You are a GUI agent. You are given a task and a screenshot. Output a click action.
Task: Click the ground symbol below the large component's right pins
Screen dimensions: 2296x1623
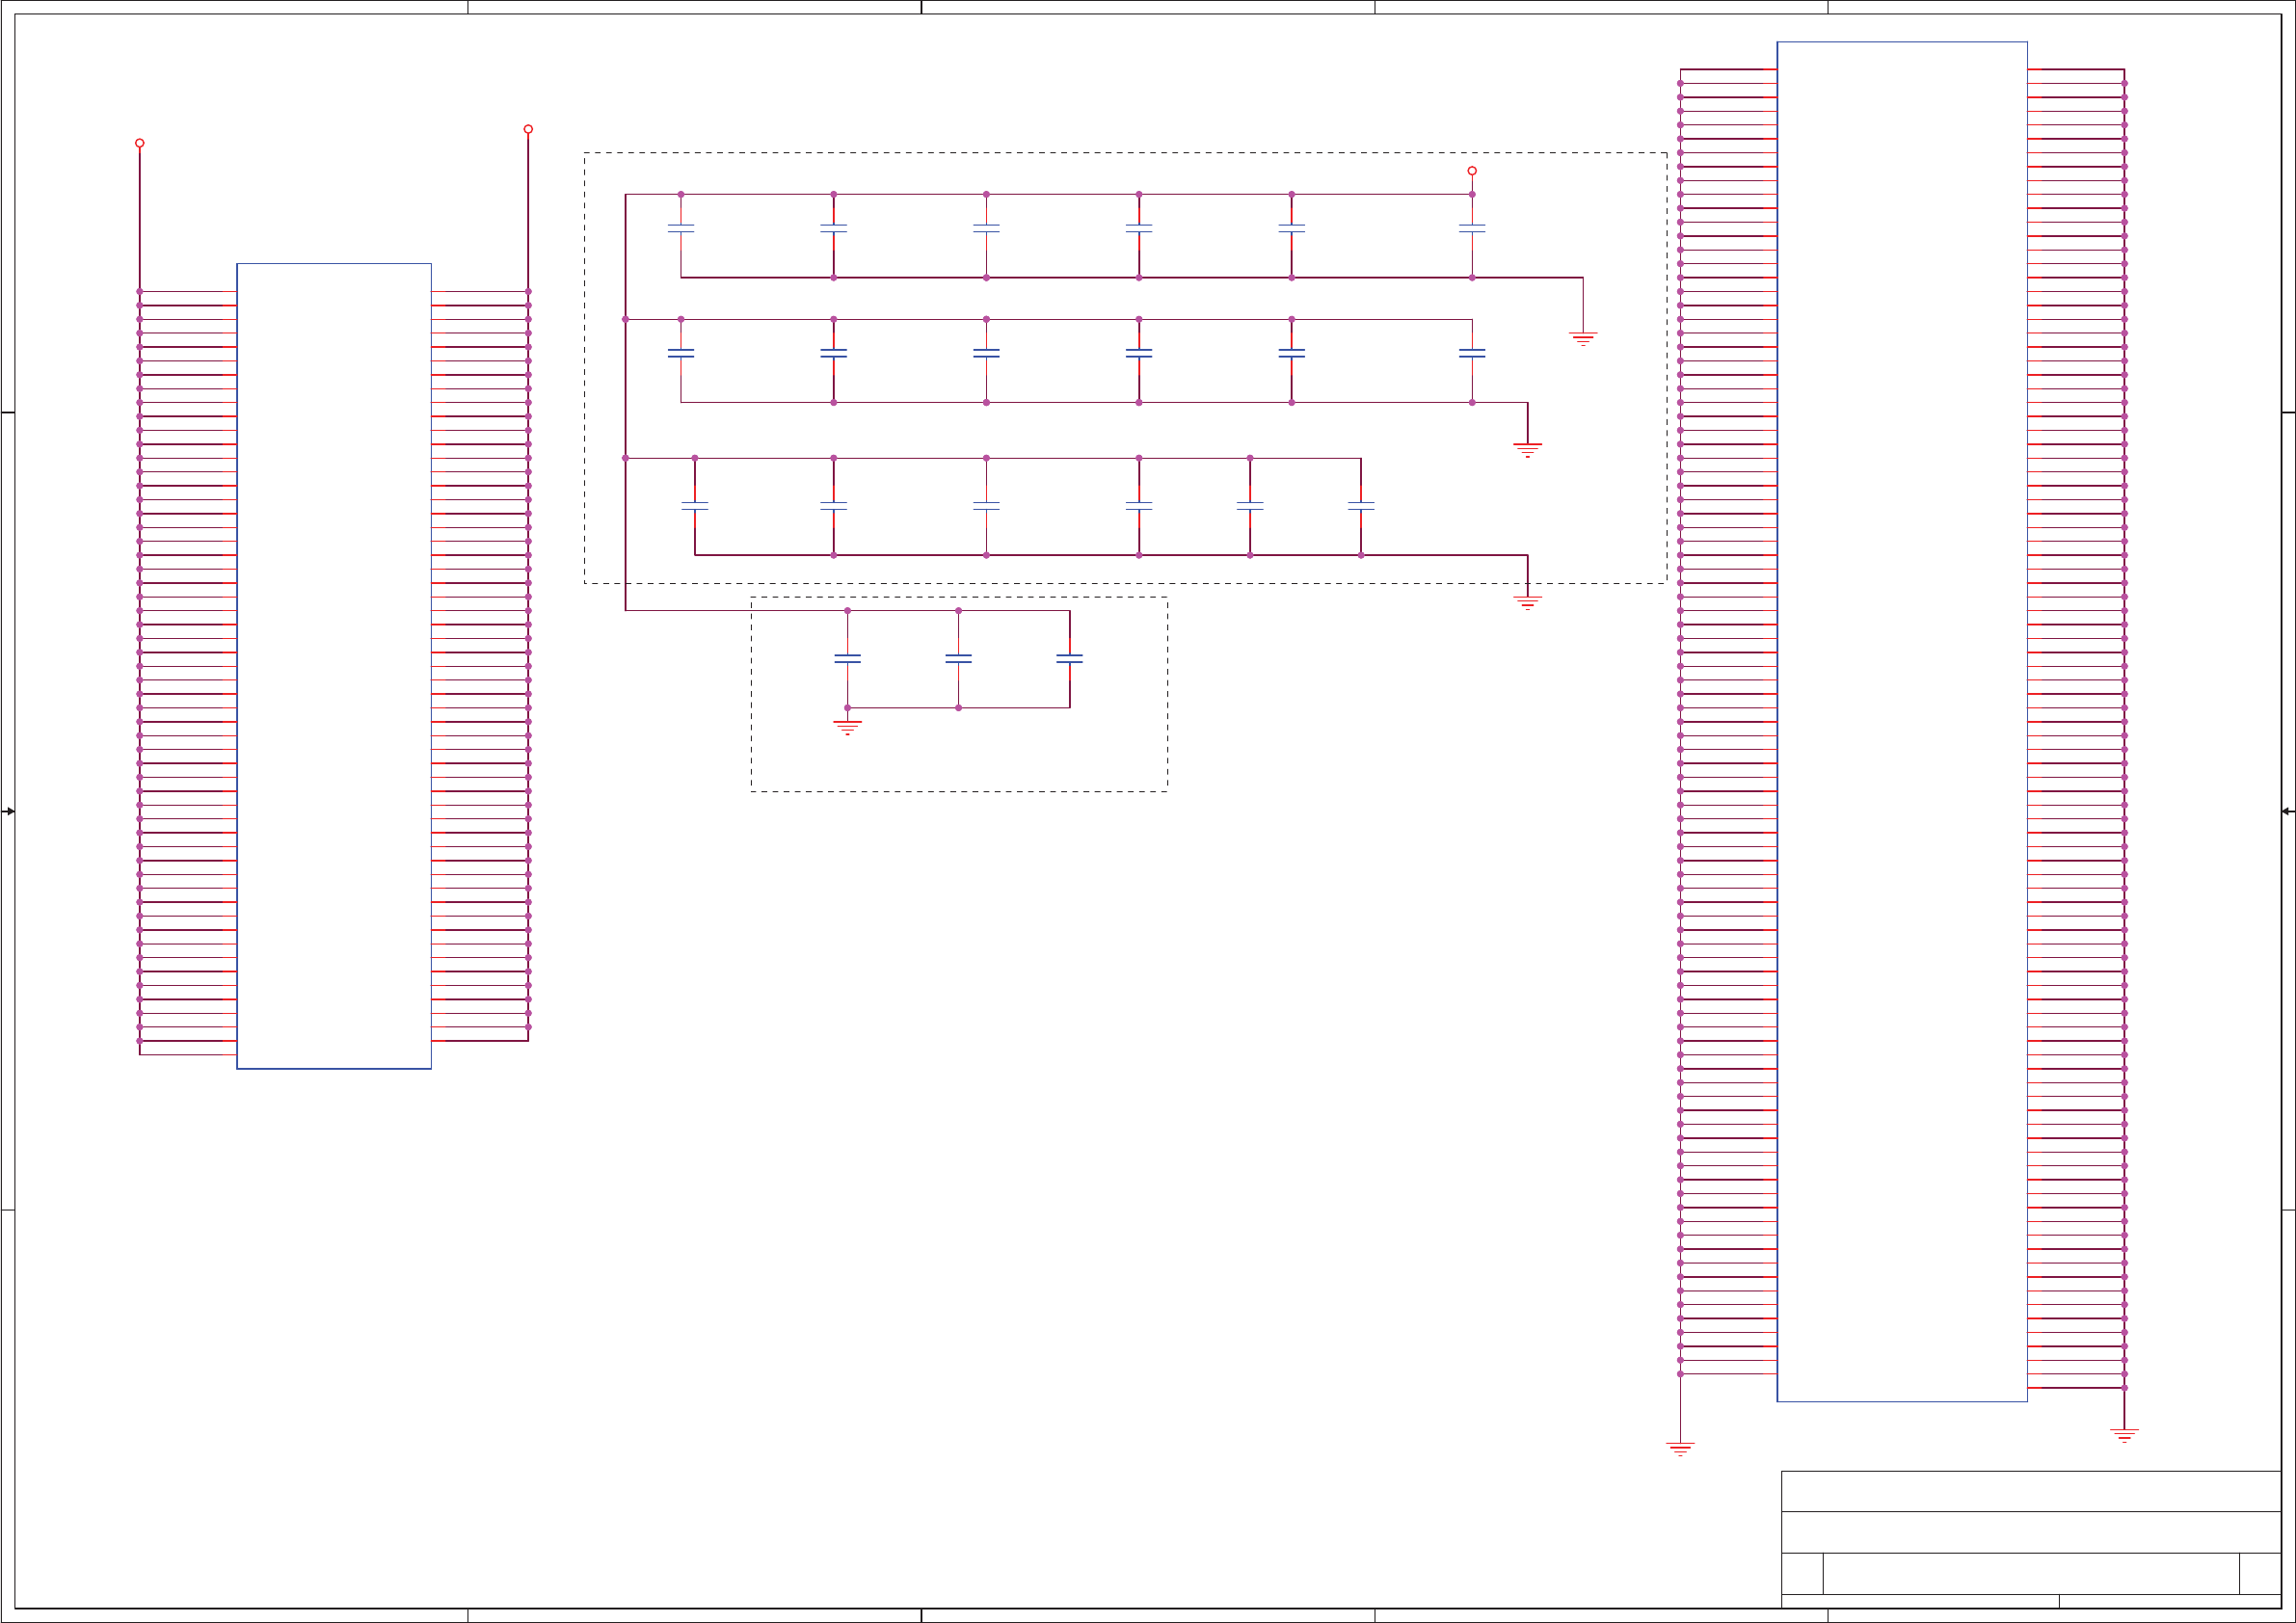[x=2124, y=1434]
